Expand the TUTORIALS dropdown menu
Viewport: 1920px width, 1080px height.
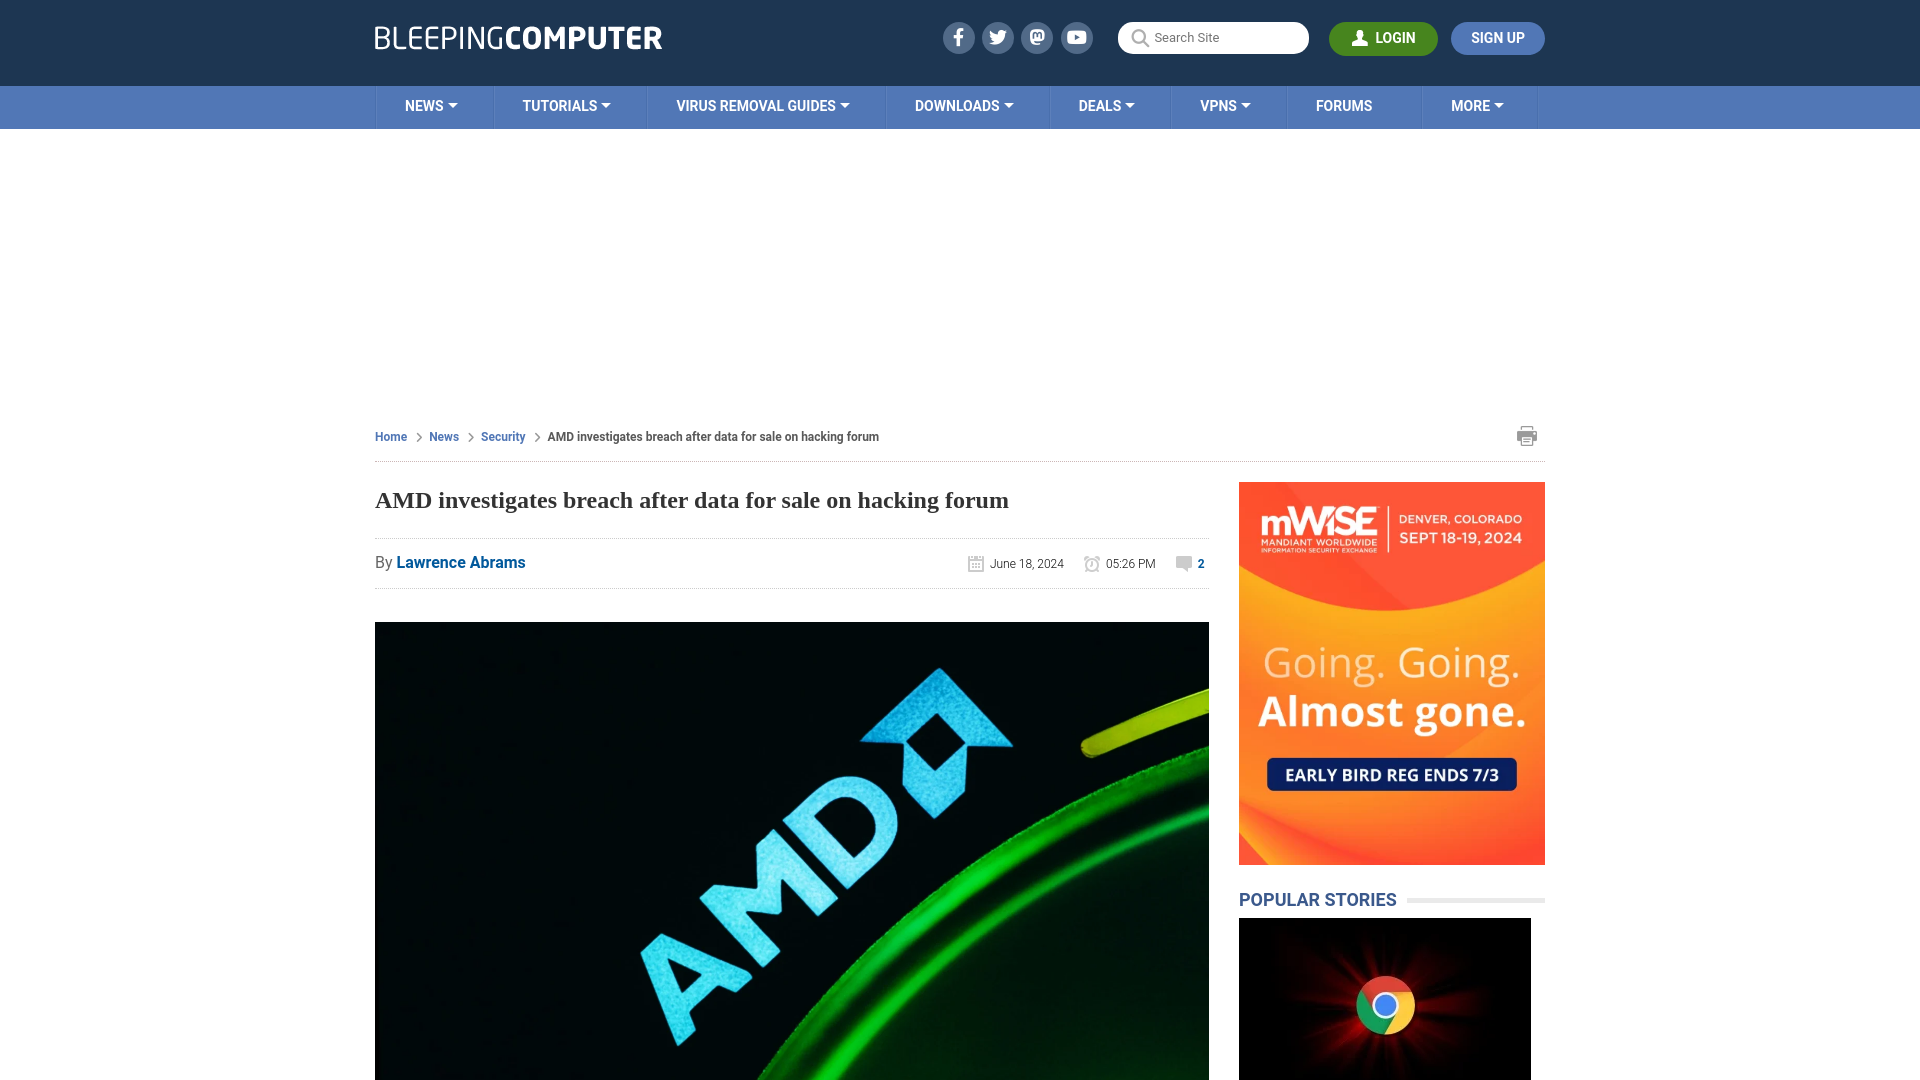(566, 105)
